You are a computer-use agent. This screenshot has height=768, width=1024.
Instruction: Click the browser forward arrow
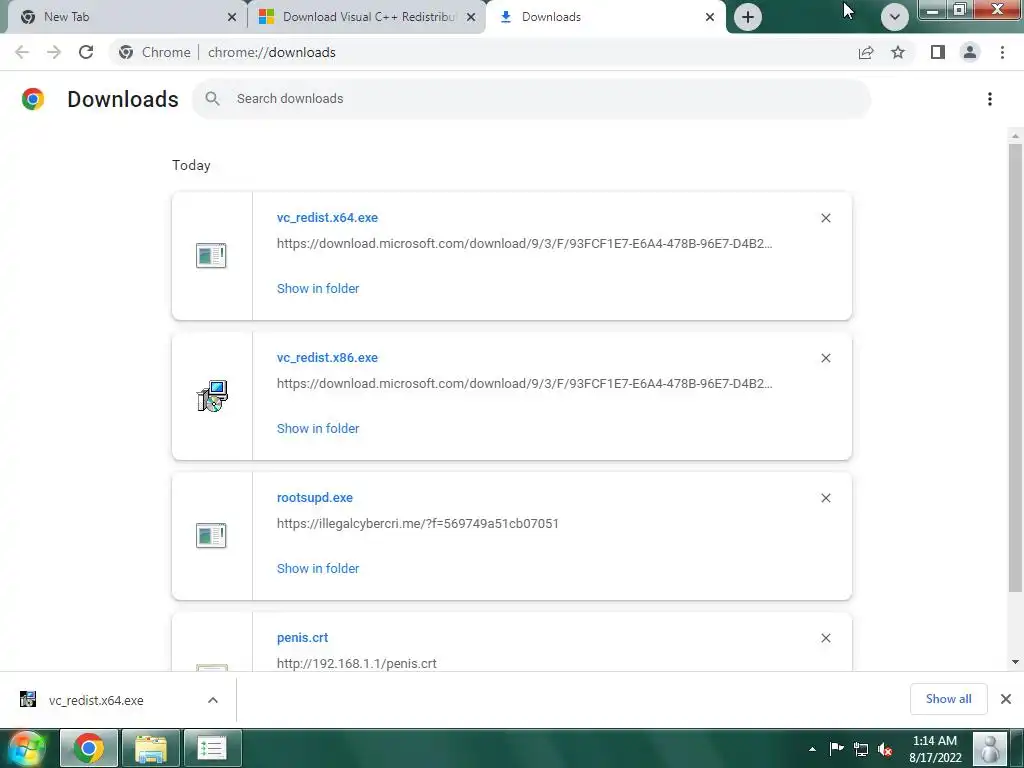(54, 52)
